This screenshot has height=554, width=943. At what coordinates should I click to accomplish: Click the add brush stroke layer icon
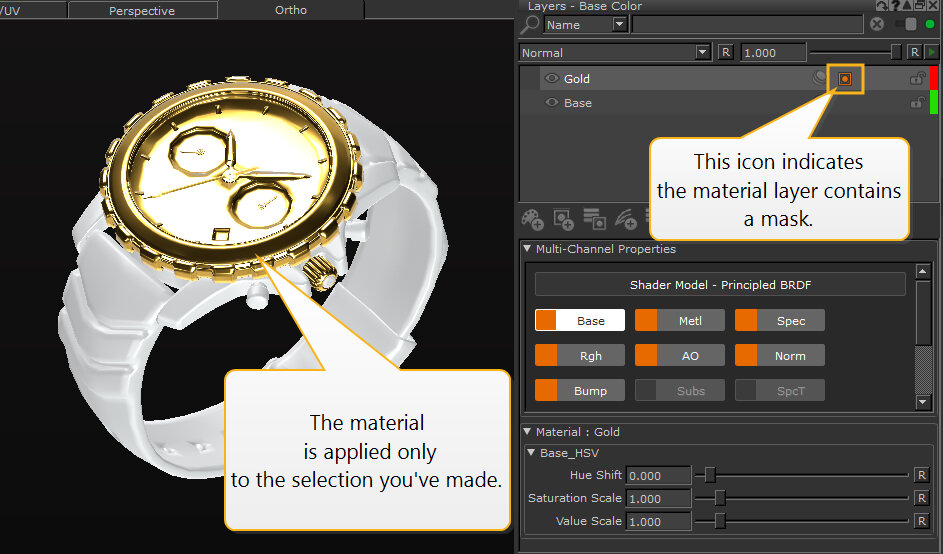point(626,217)
